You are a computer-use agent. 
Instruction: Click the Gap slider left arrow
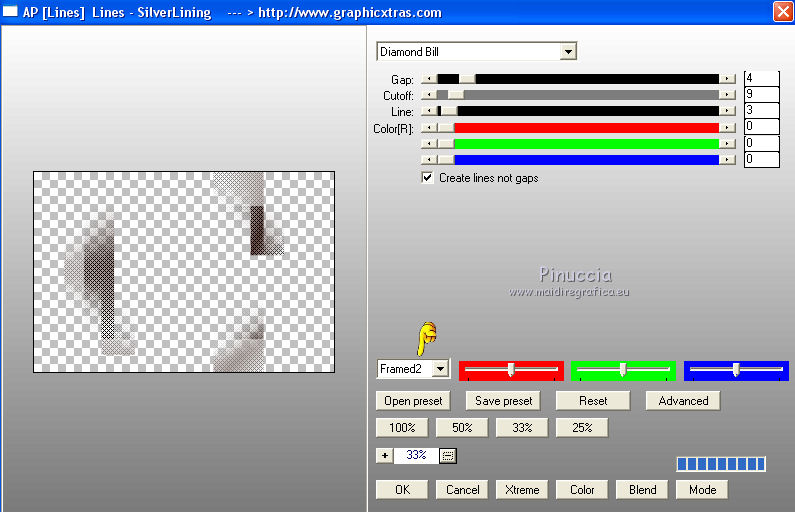click(x=429, y=79)
